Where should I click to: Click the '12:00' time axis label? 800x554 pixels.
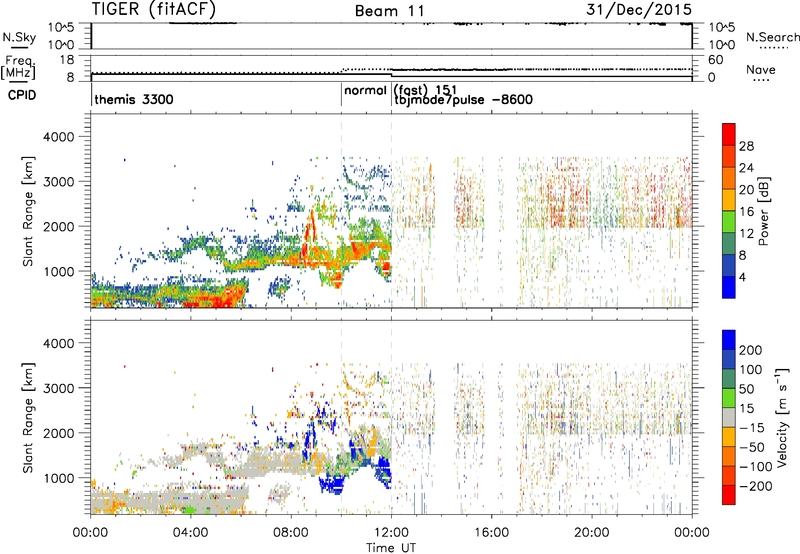pyautogui.click(x=392, y=533)
